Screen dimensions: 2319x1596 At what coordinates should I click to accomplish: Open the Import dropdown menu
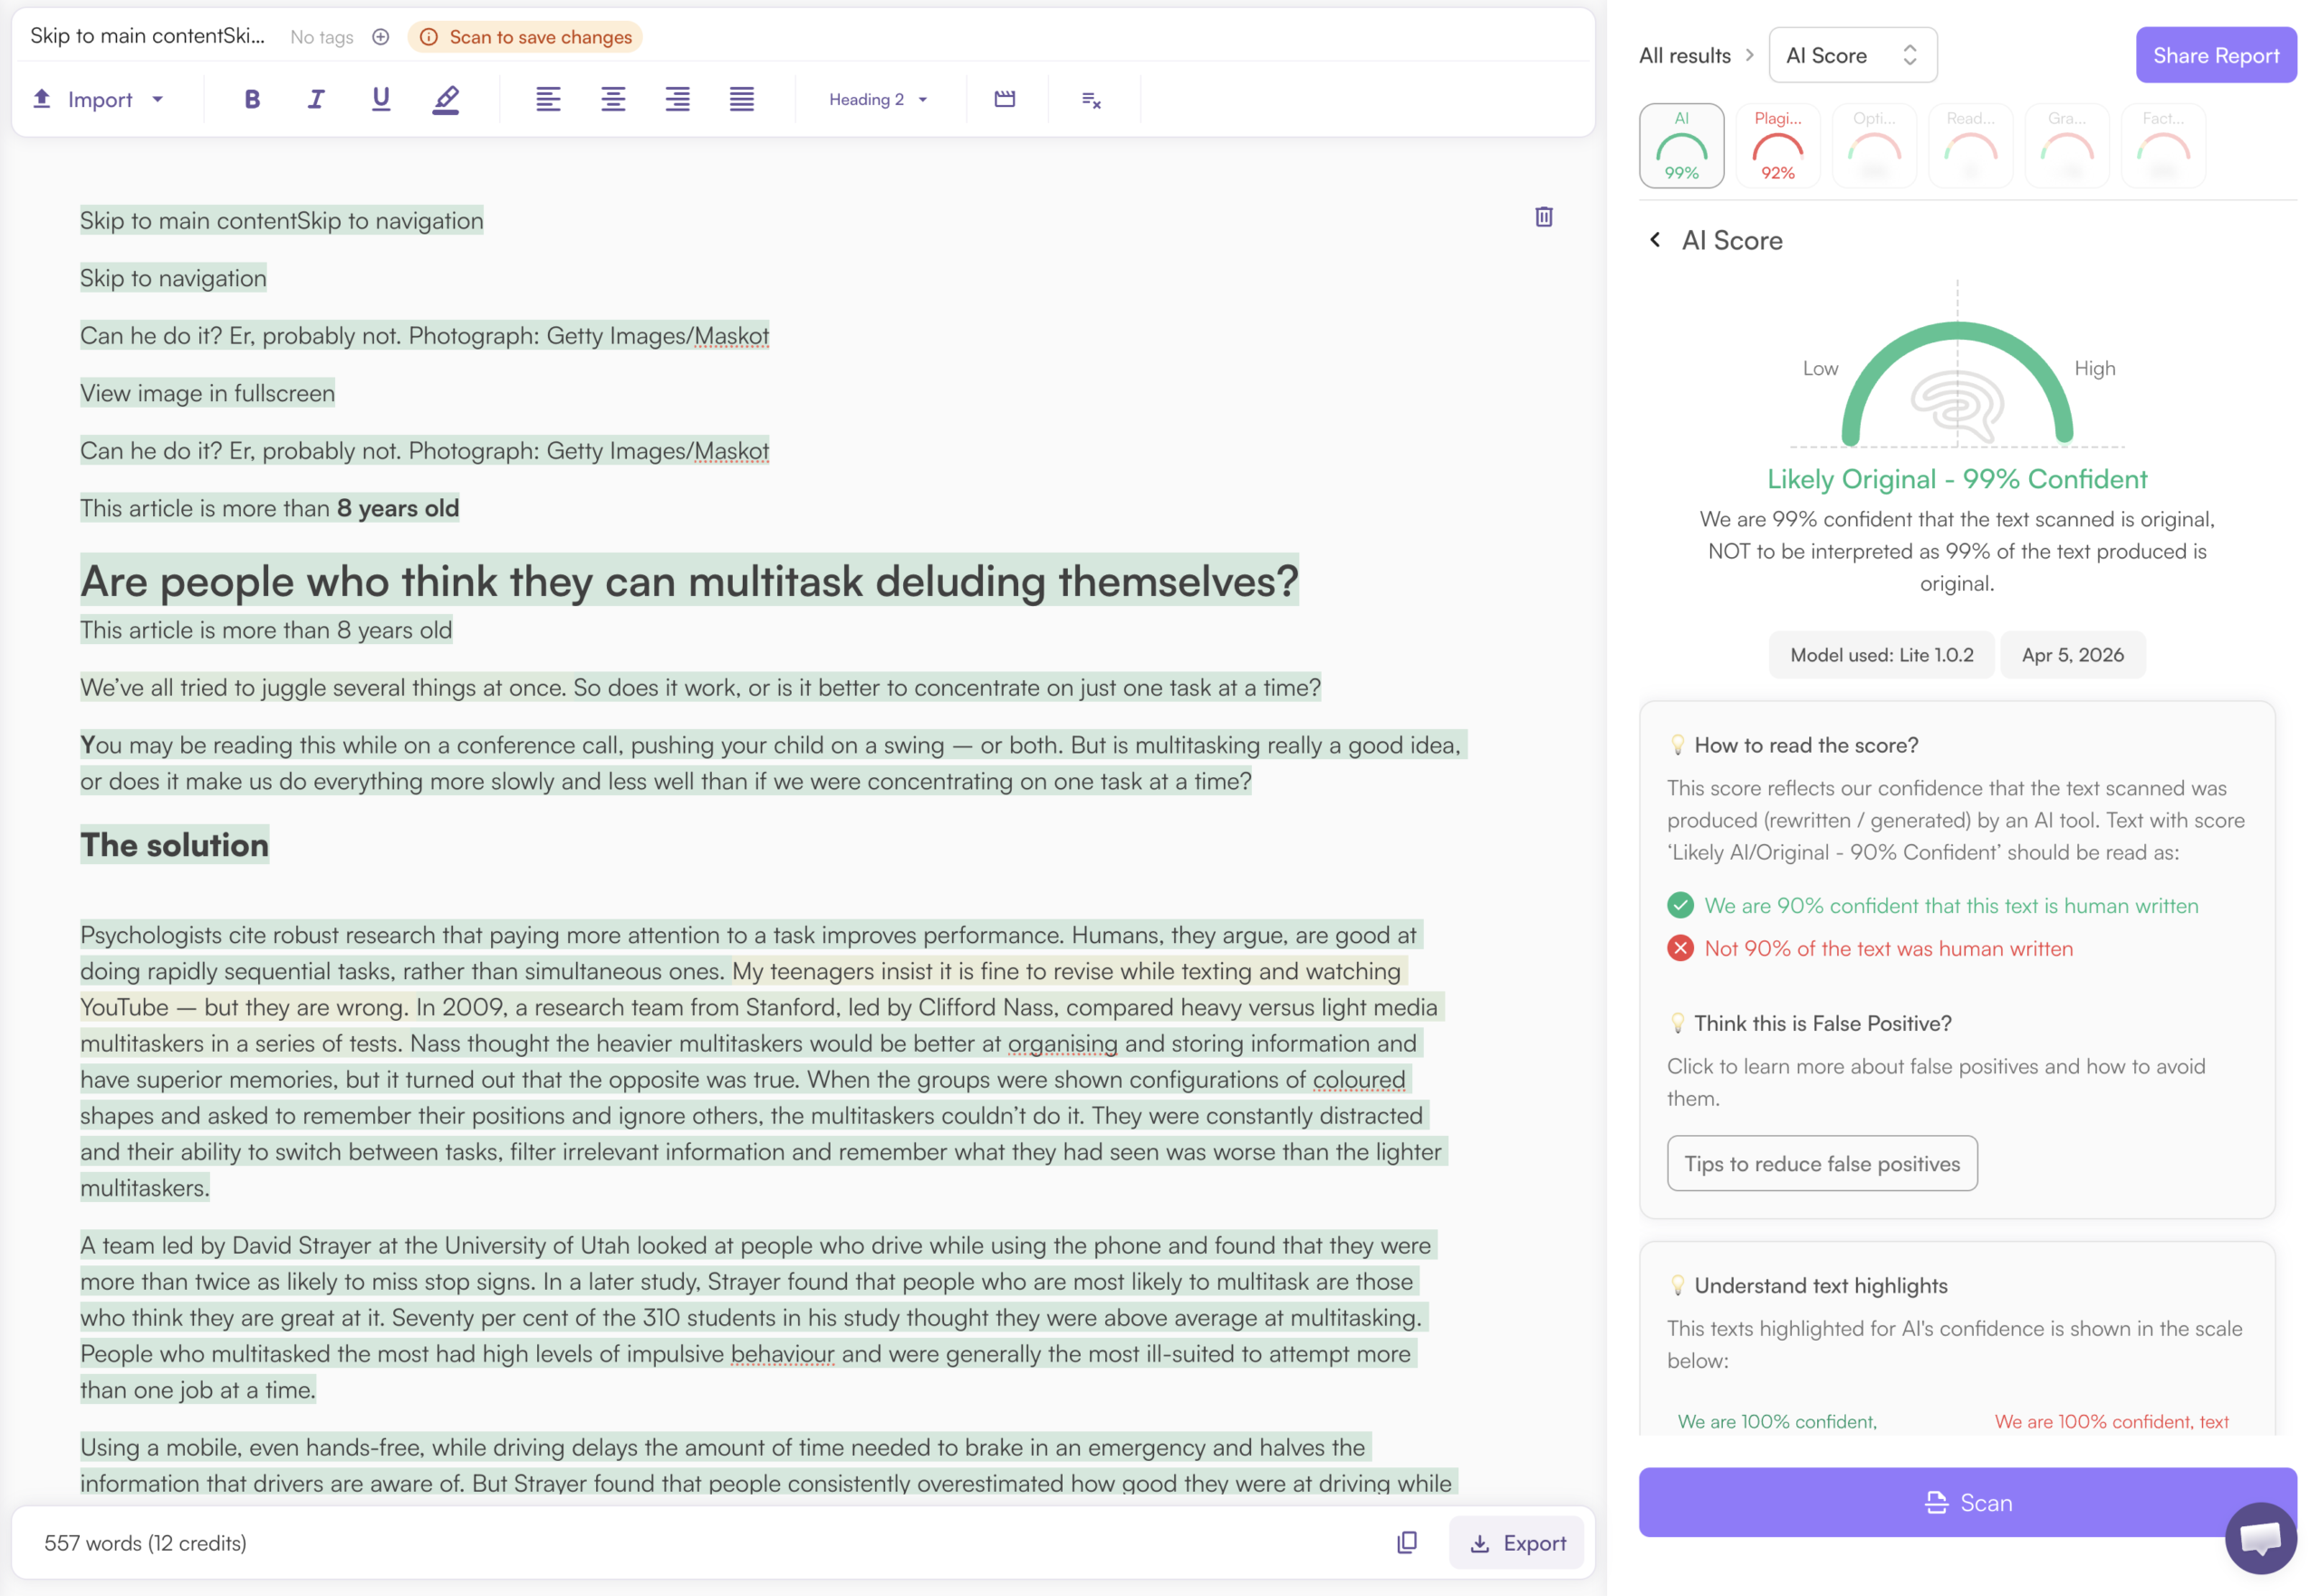pyautogui.click(x=99, y=99)
